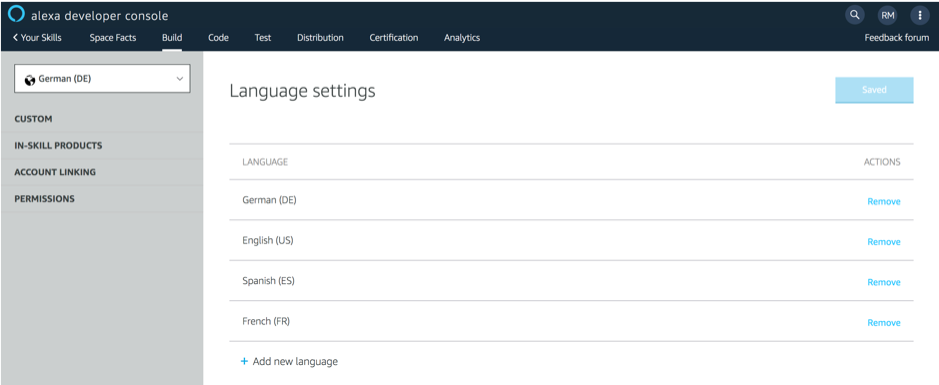Viewport: 939px width, 385px height.
Task: Select the CUSTOM sidebar section
Action: [x=34, y=119]
